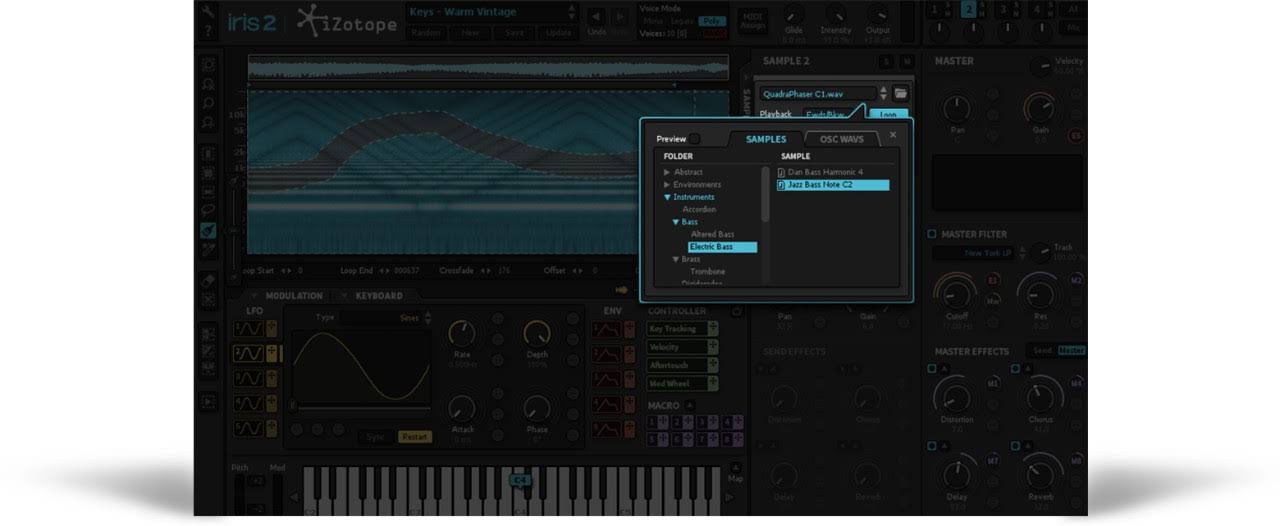
Task: Click the zoom tool at top of toolbar
Action: coord(208,64)
